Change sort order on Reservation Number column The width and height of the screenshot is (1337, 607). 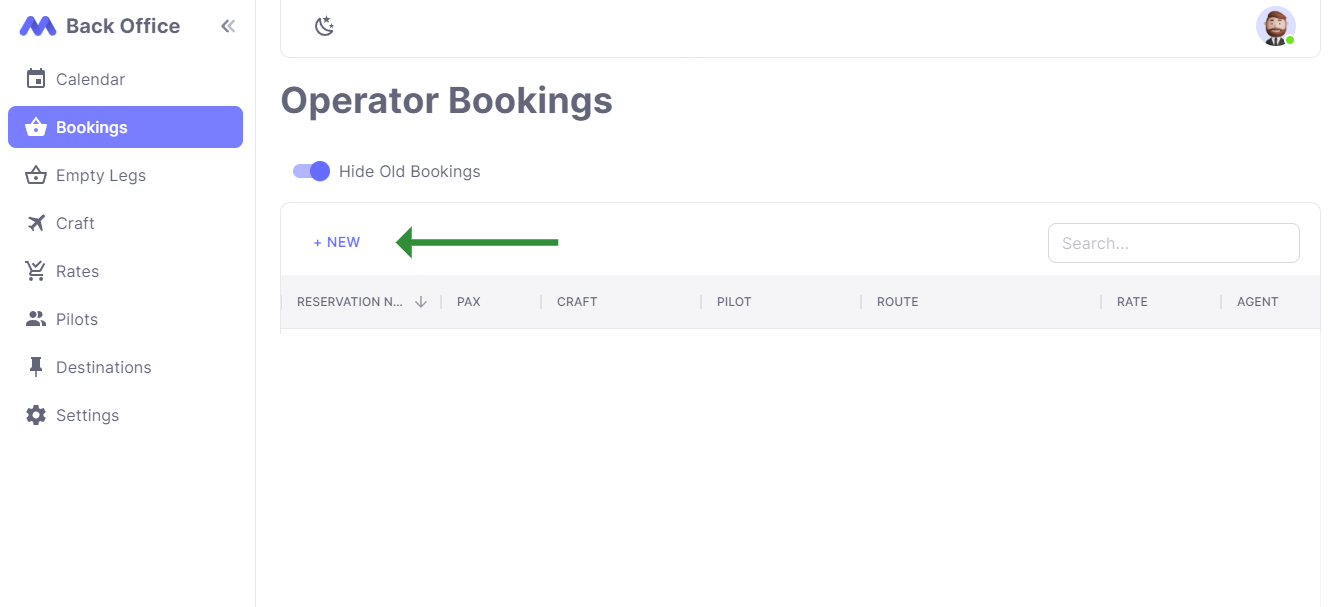421,301
